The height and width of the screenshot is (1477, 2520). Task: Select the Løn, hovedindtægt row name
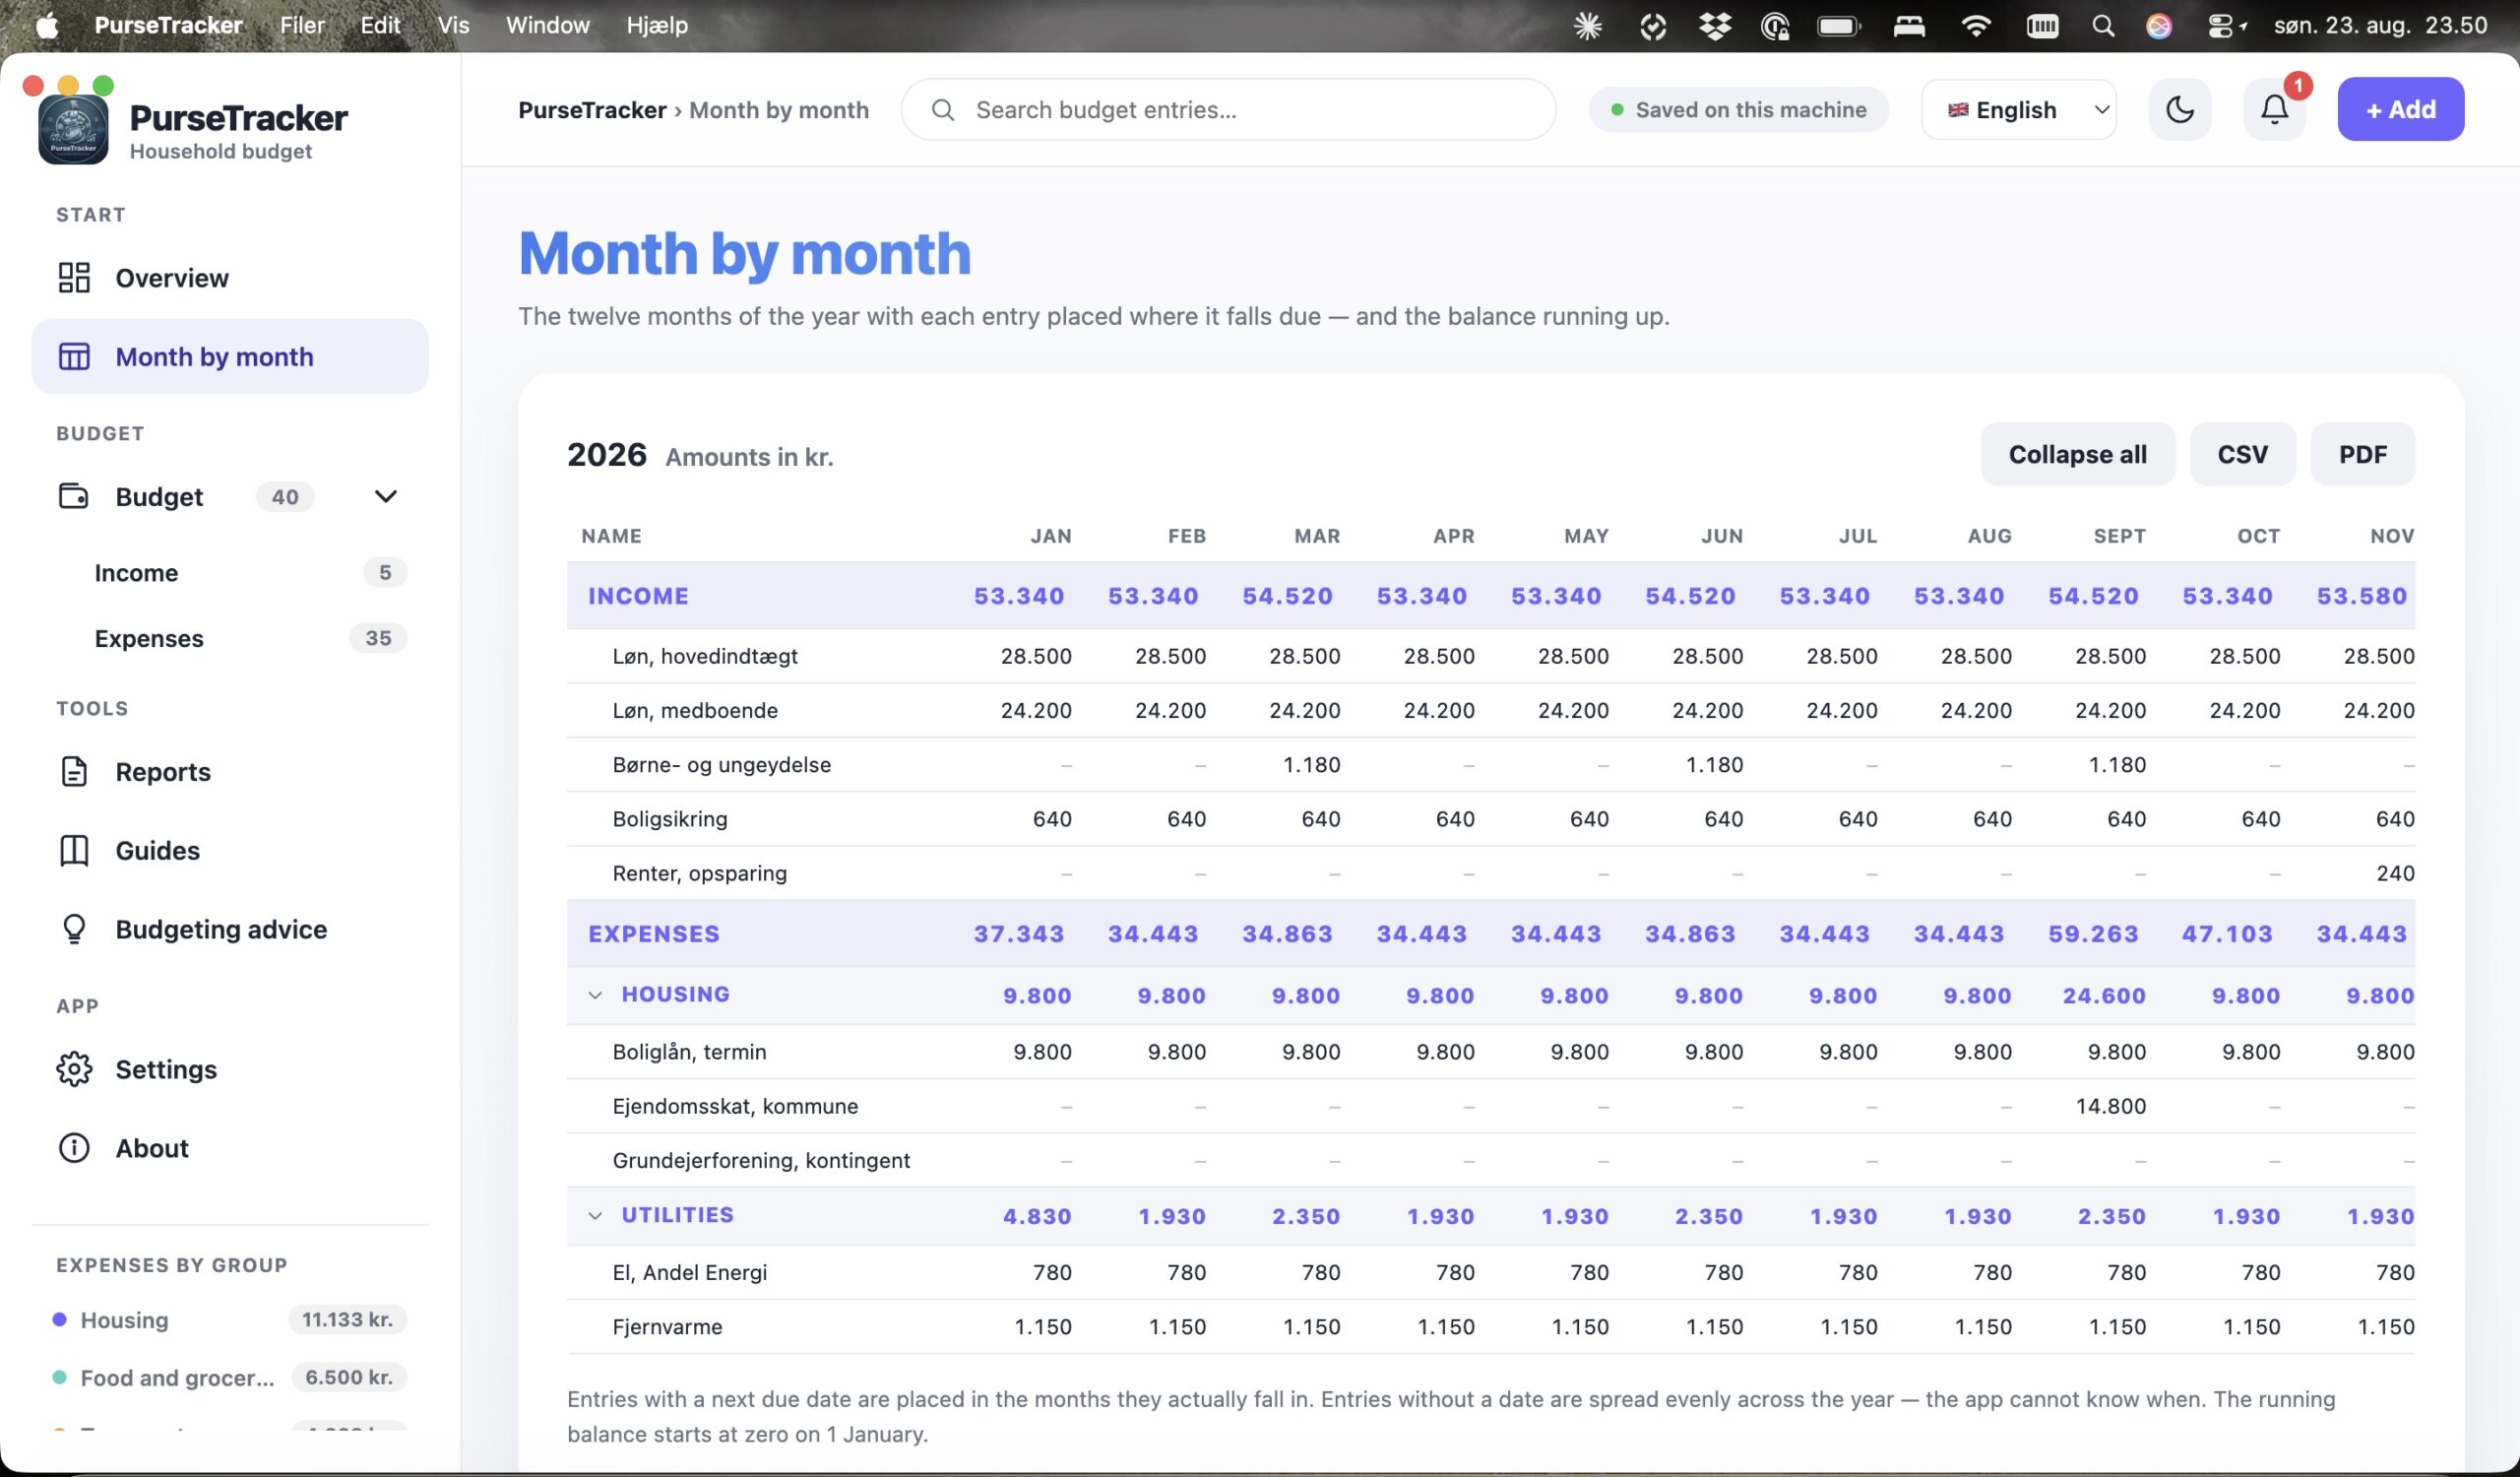[x=705, y=656]
